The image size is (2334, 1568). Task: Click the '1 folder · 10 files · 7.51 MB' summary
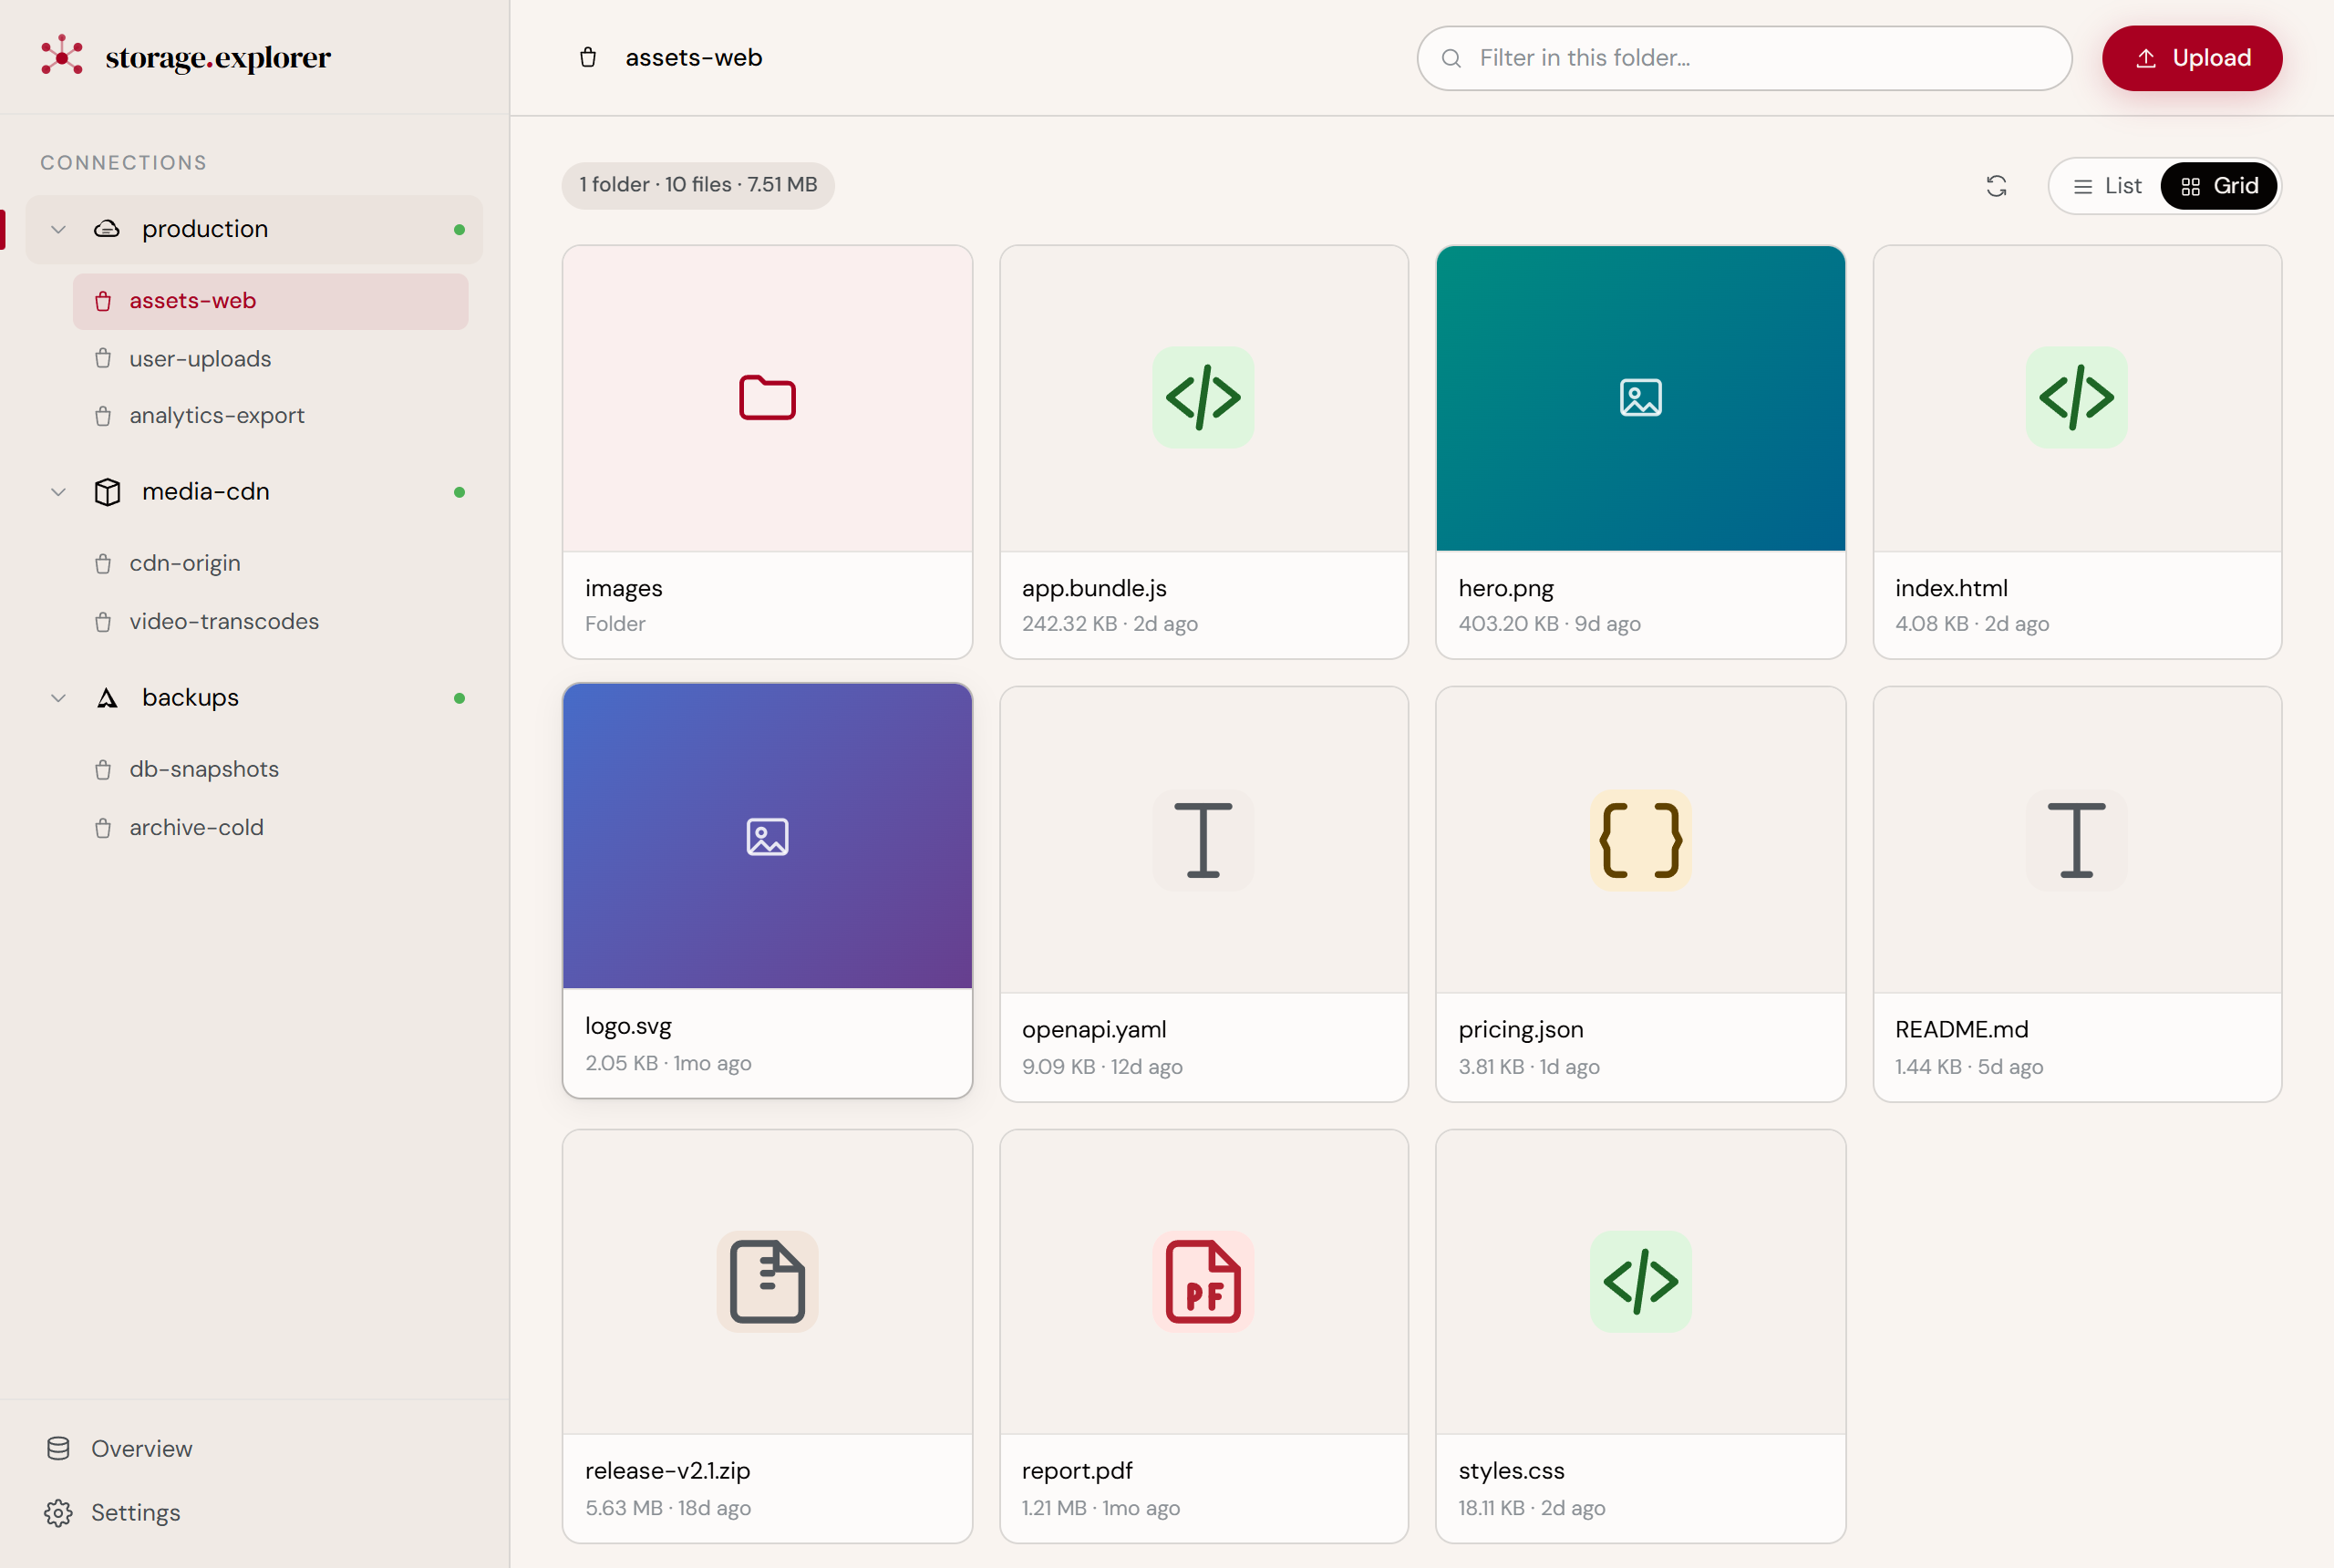[x=698, y=185]
